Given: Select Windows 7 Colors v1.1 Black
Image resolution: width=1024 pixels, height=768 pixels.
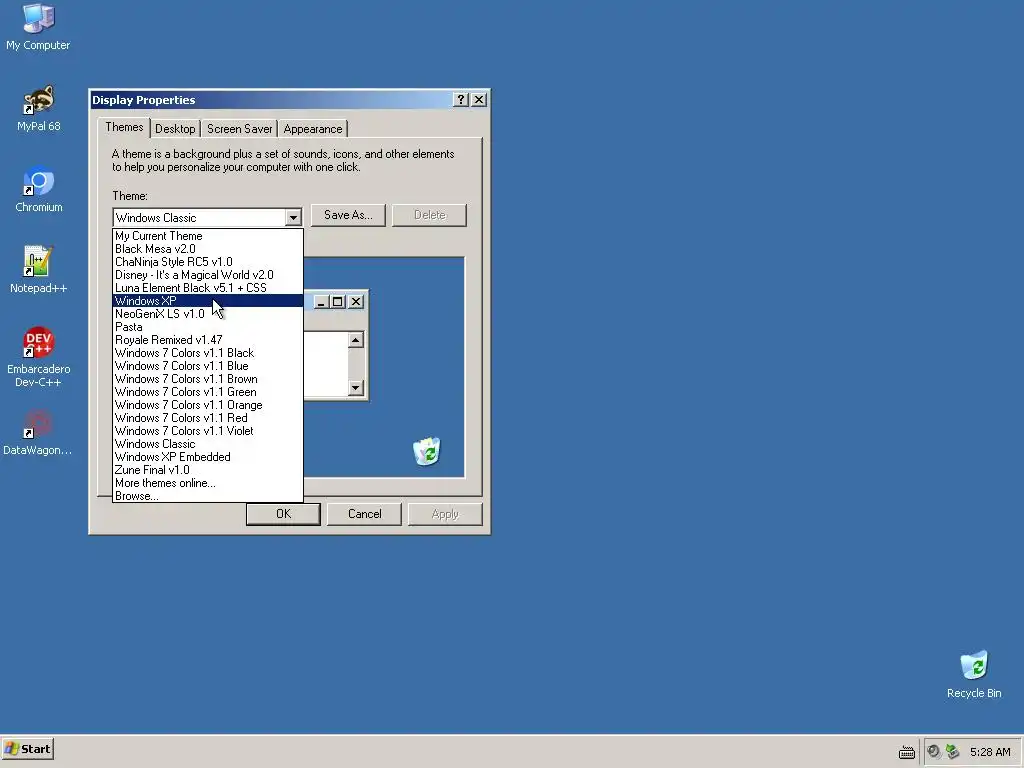Looking at the screenshot, I should pos(208,353).
